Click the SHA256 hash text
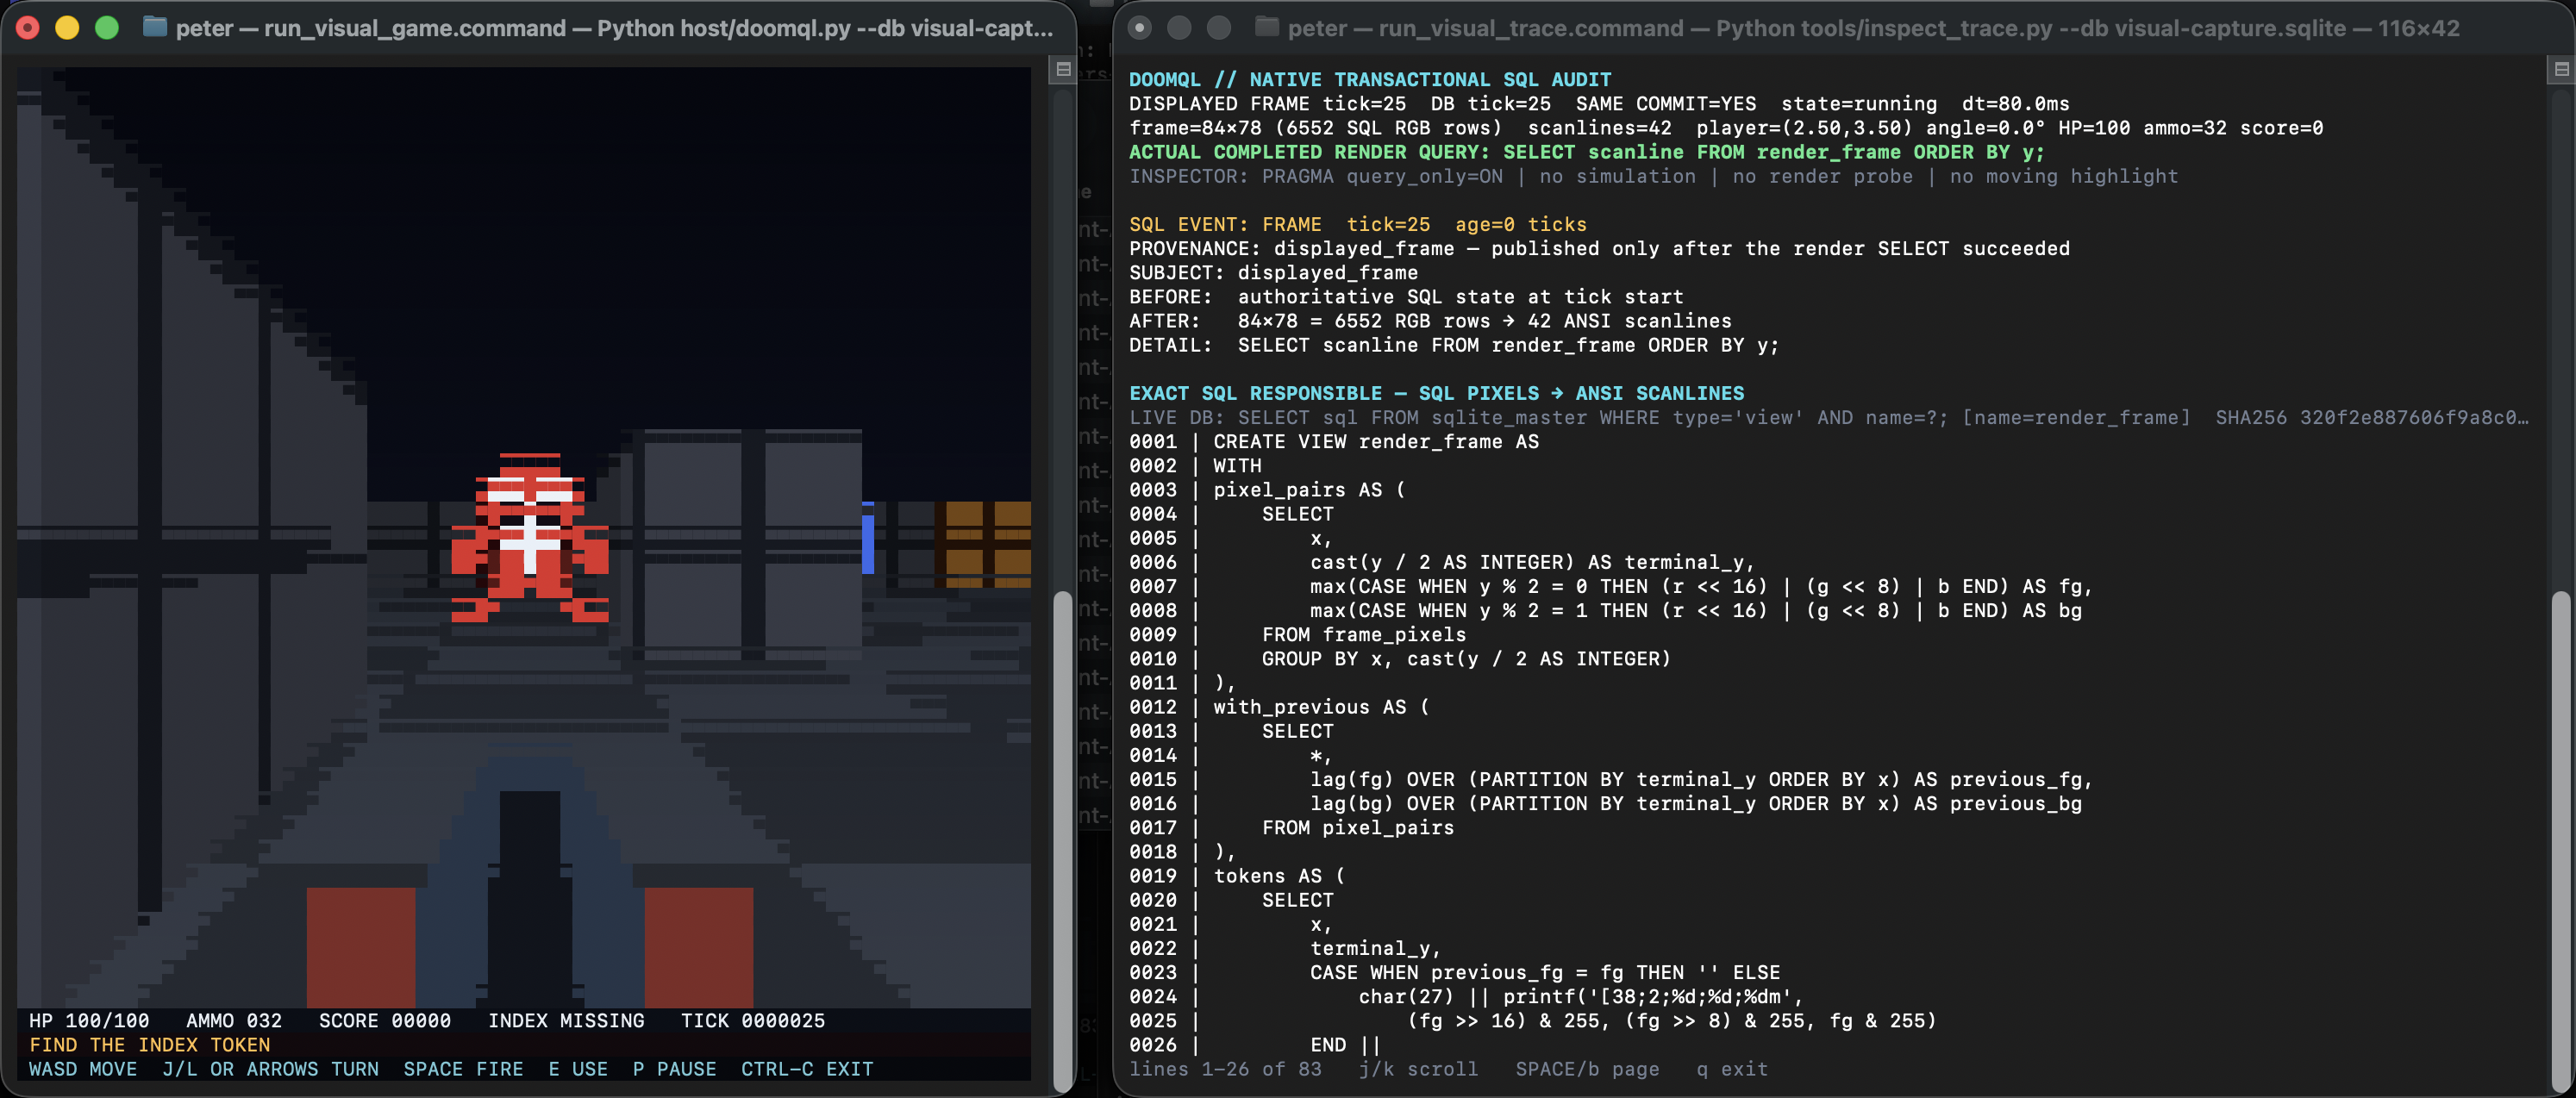The image size is (2576, 1098). (x=2372, y=417)
